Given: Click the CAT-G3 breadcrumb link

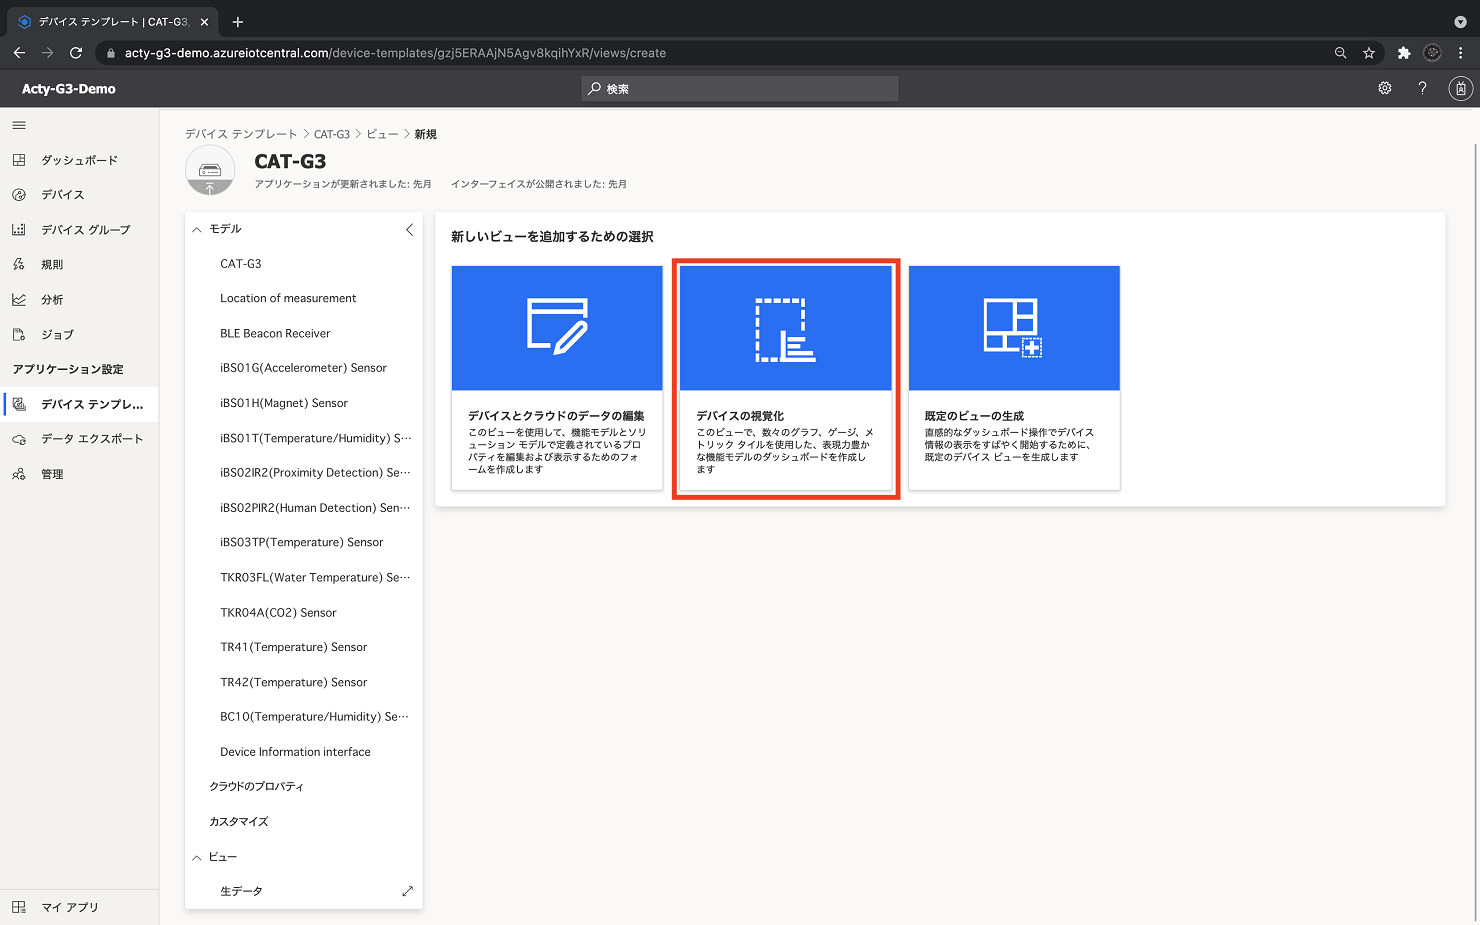Looking at the screenshot, I should (x=331, y=134).
